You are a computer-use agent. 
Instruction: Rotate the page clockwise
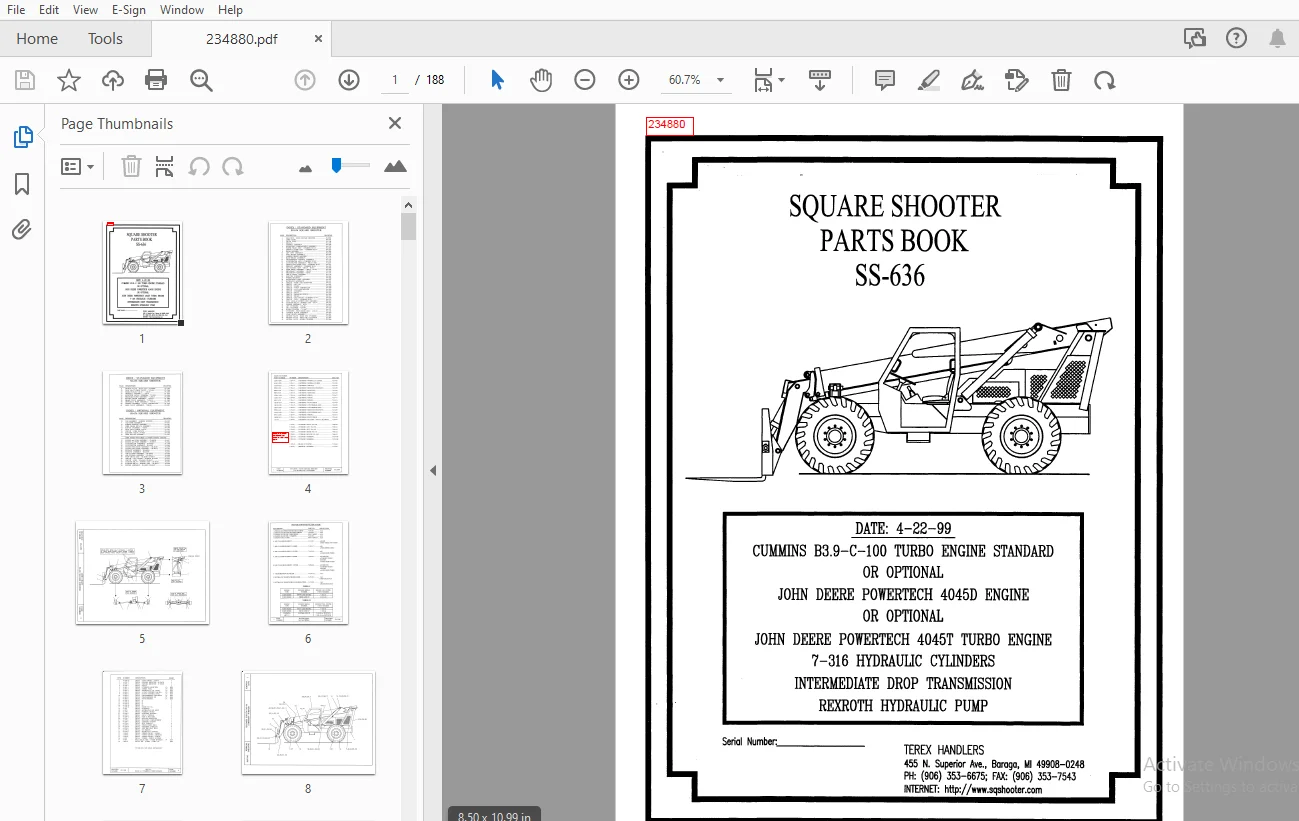pos(1105,80)
